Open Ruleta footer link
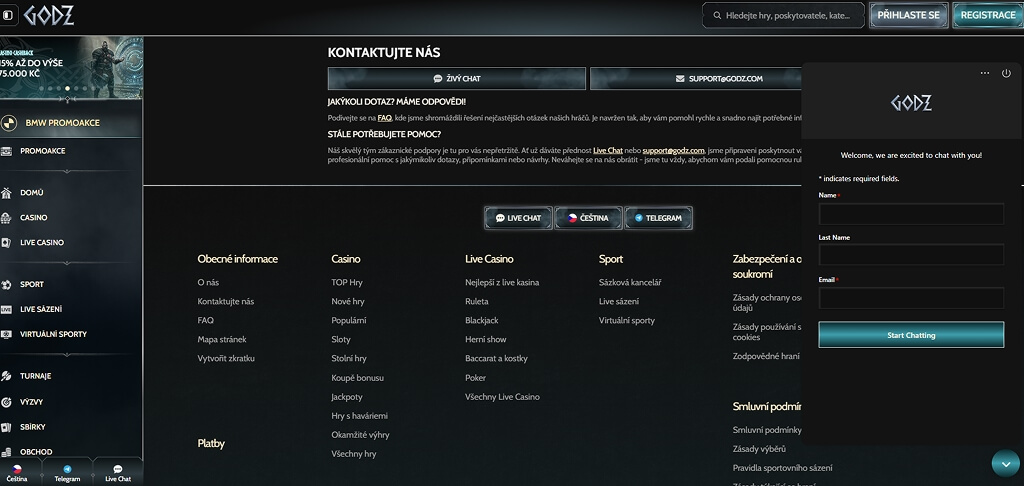This screenshot has height=486, width=1024. (477, 301)
